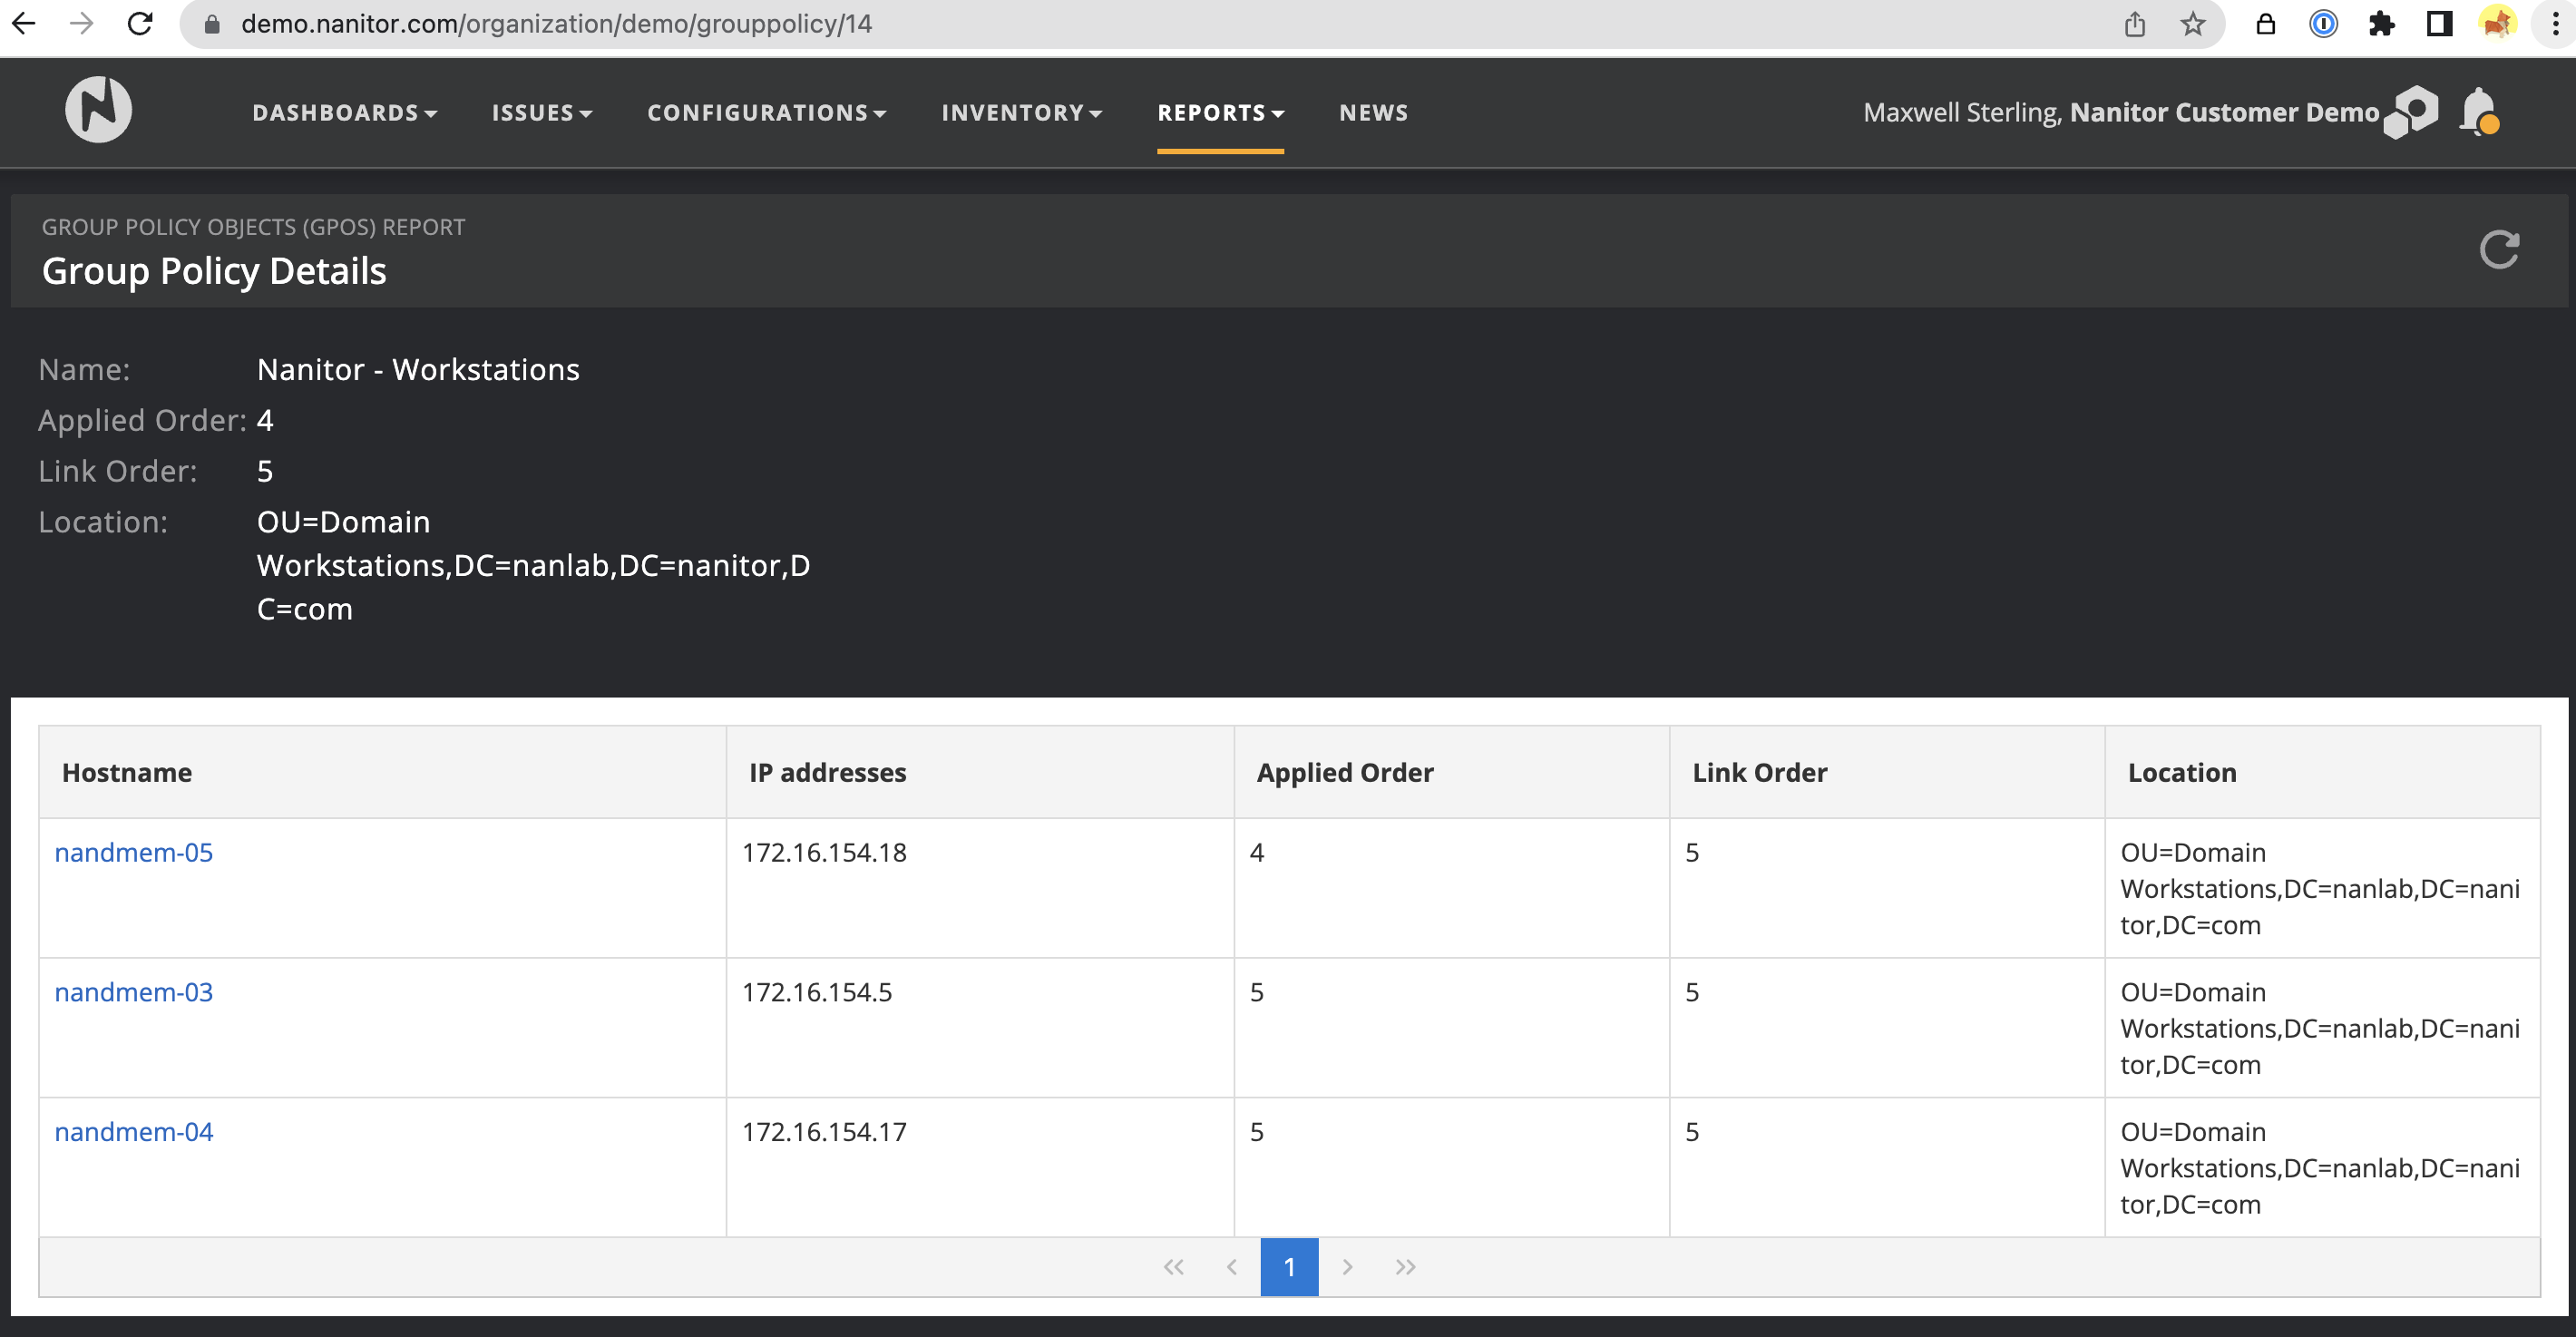Click the notification bell icon

coord(2479,111)
